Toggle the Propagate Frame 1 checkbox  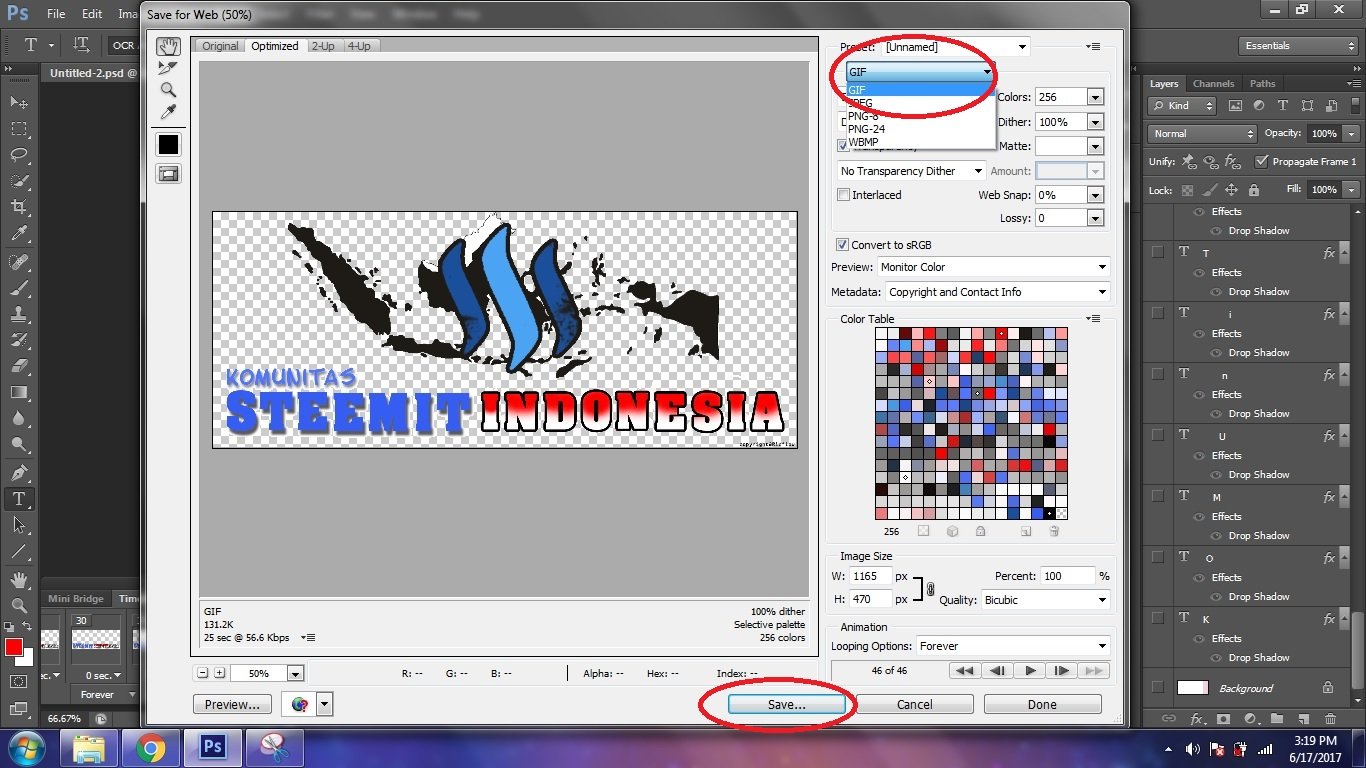[1262, 161]
